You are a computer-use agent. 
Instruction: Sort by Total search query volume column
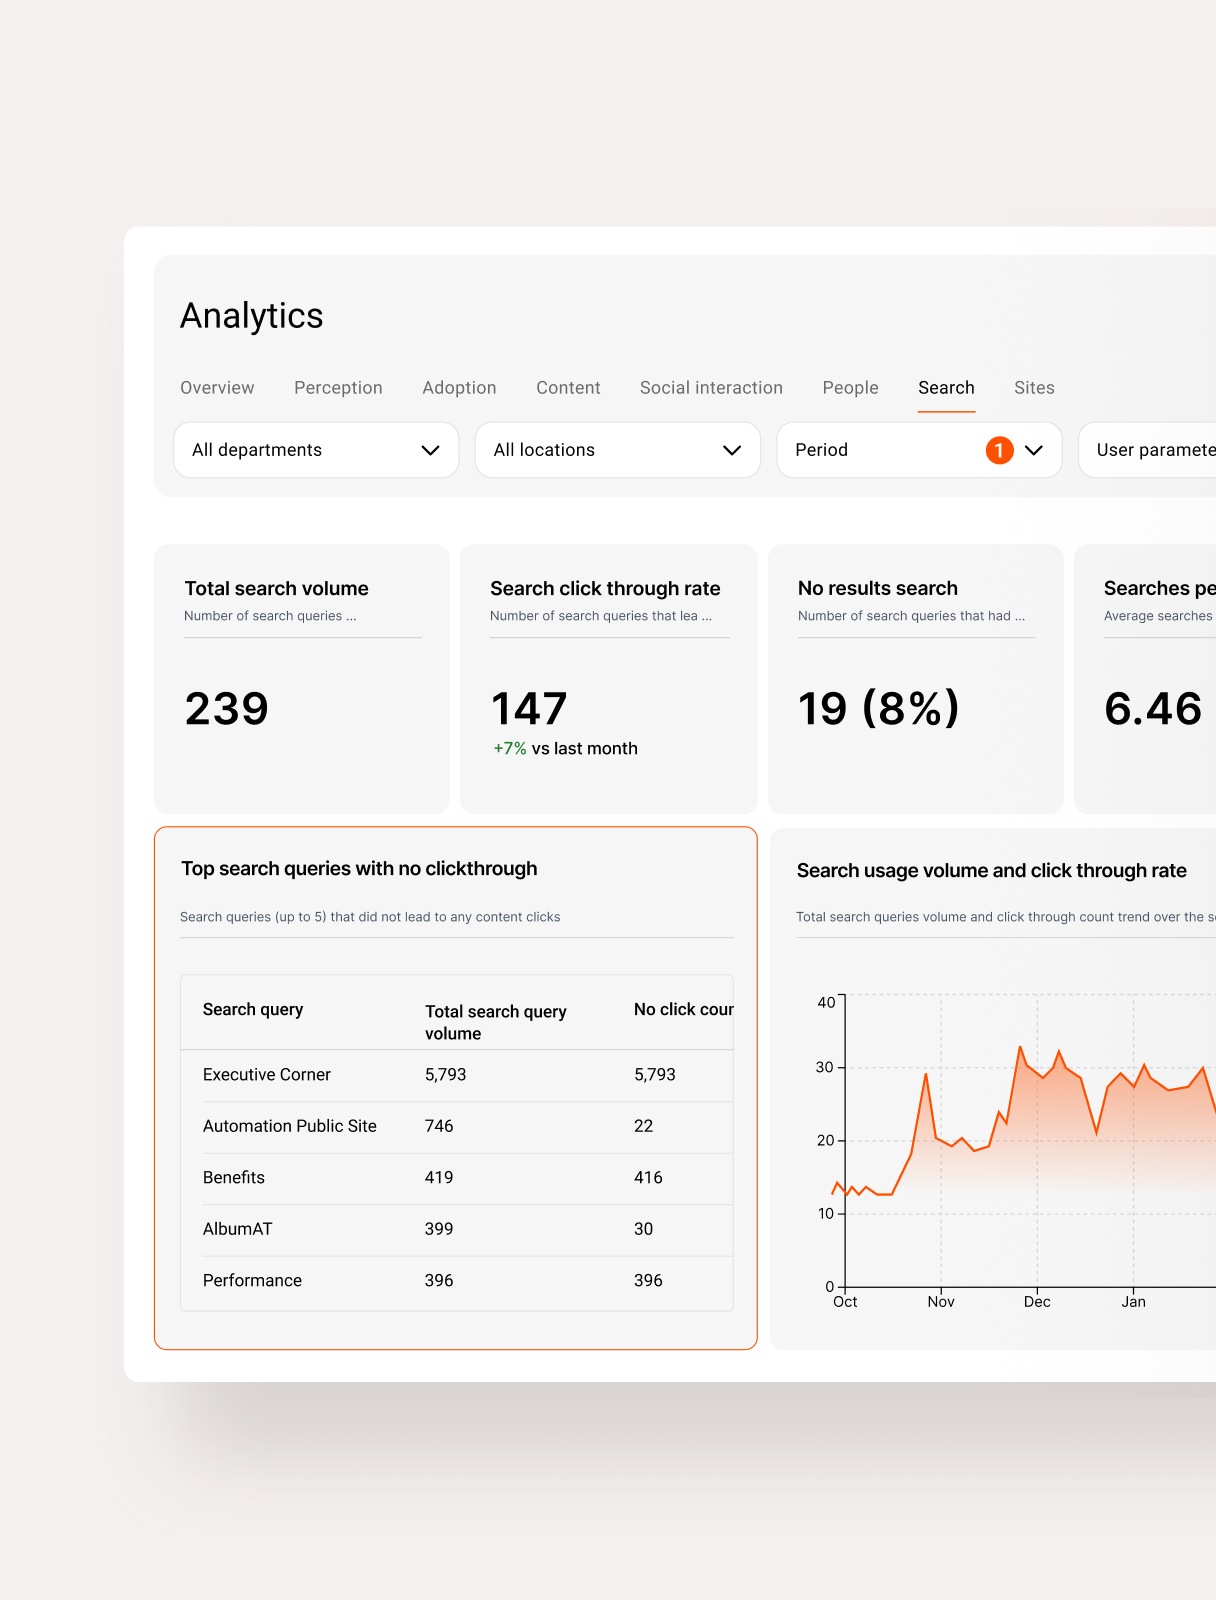tap(496, 1022)
